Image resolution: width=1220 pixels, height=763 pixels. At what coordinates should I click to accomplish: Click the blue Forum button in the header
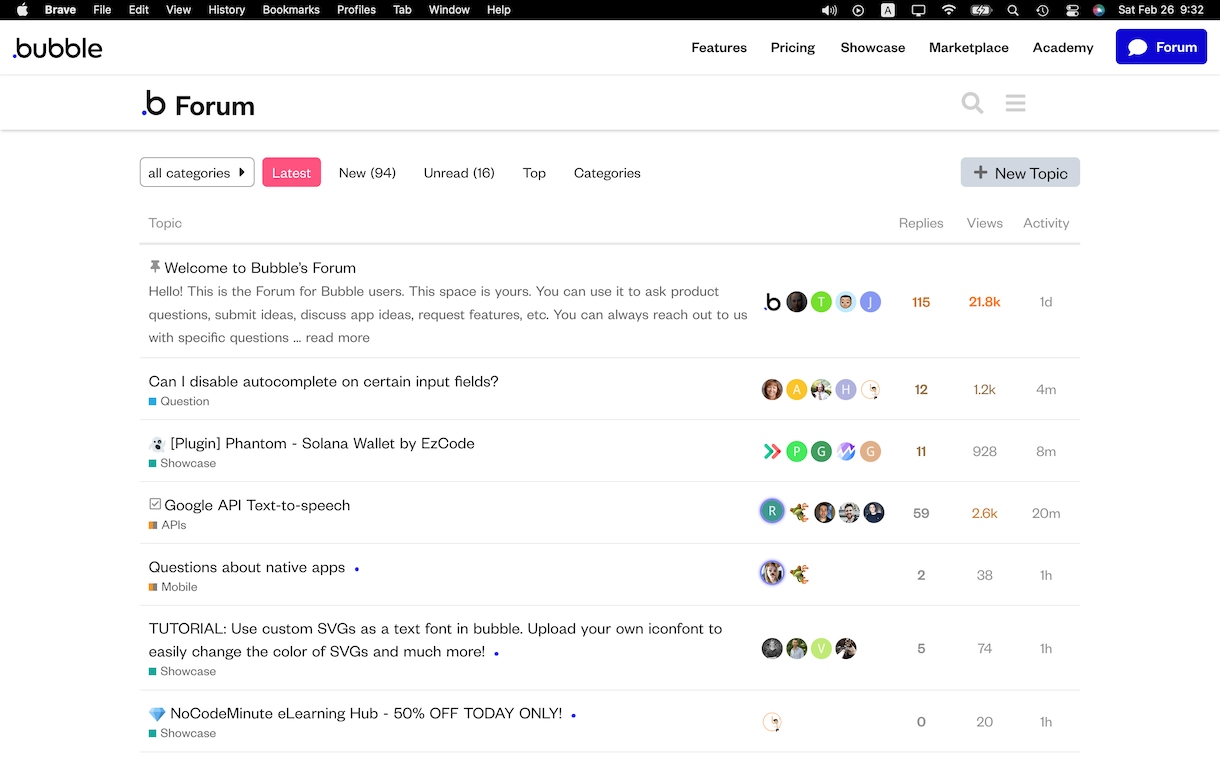pos(1161,47)
